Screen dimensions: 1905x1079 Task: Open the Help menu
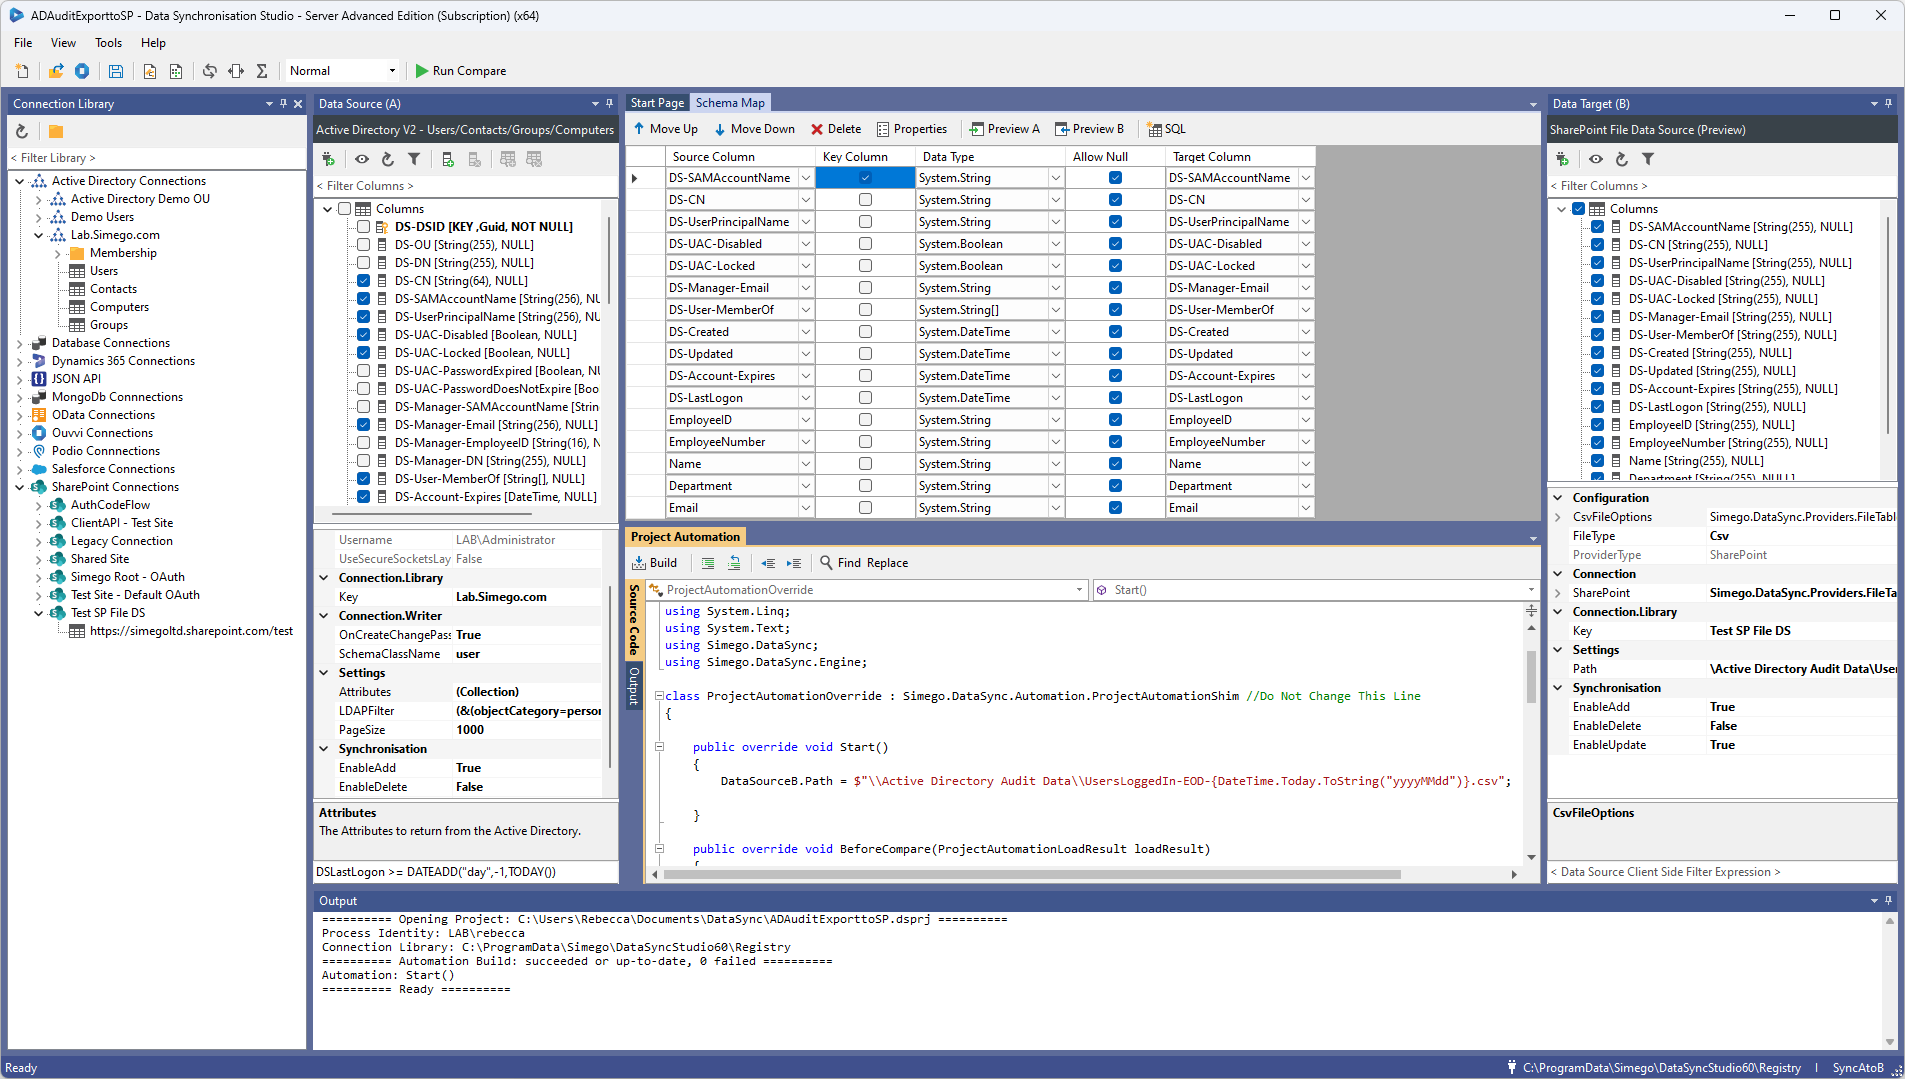[x=153, y=43]
